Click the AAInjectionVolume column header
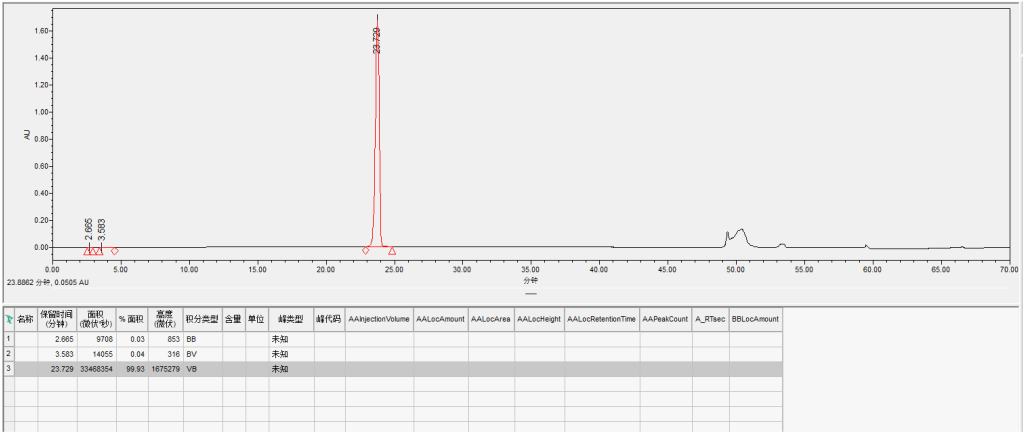The height and width of the screenshot is (433, 1024). click(x=379, y=319)
